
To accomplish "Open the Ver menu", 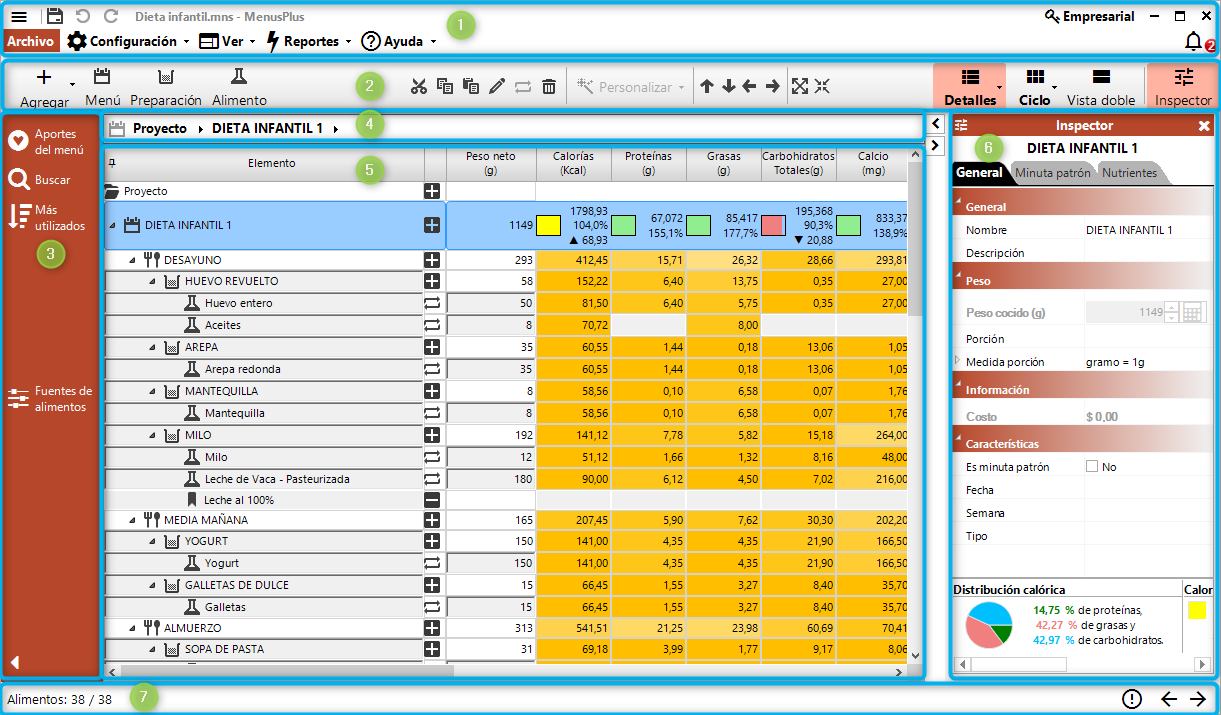I will pos(227,41).
